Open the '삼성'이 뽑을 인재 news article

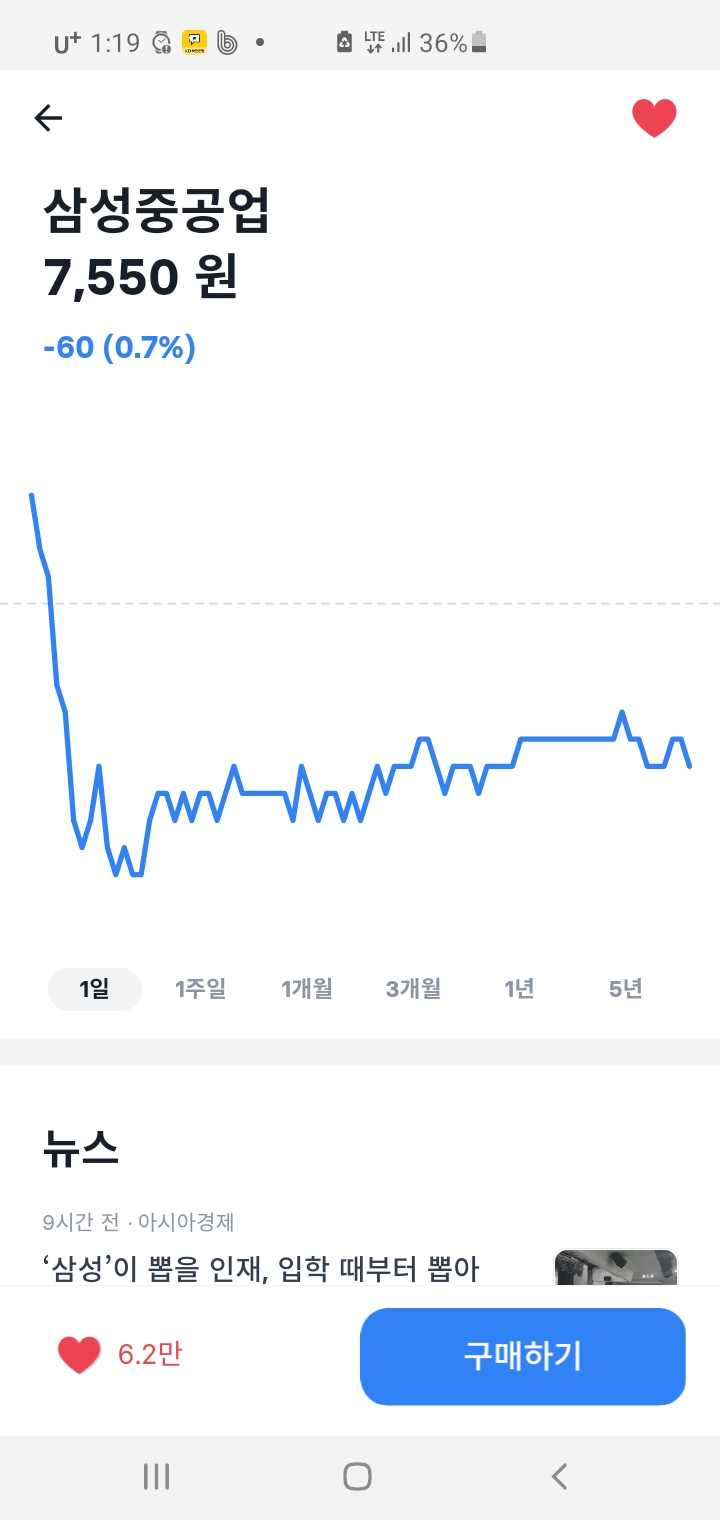(262, 1270)
